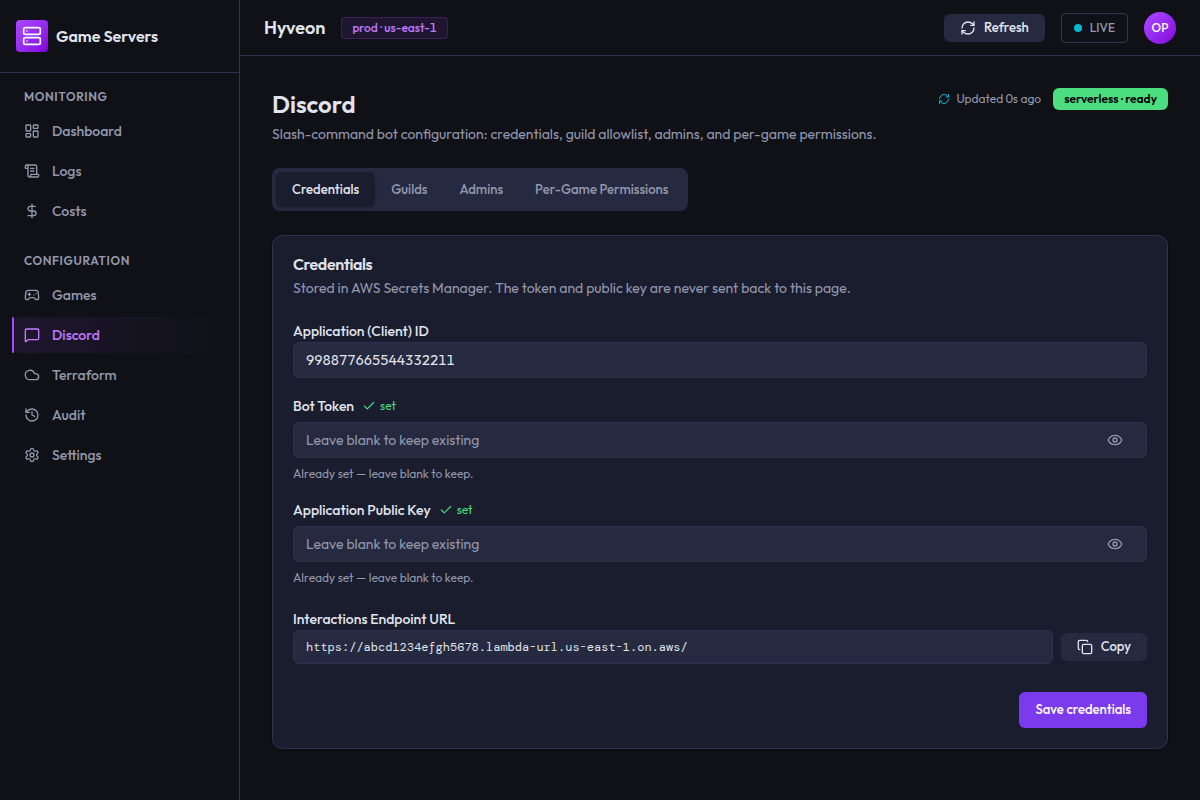Navigate to Logs page
The height and width of the screenshot is (800, 1200).
pos(119,171)
